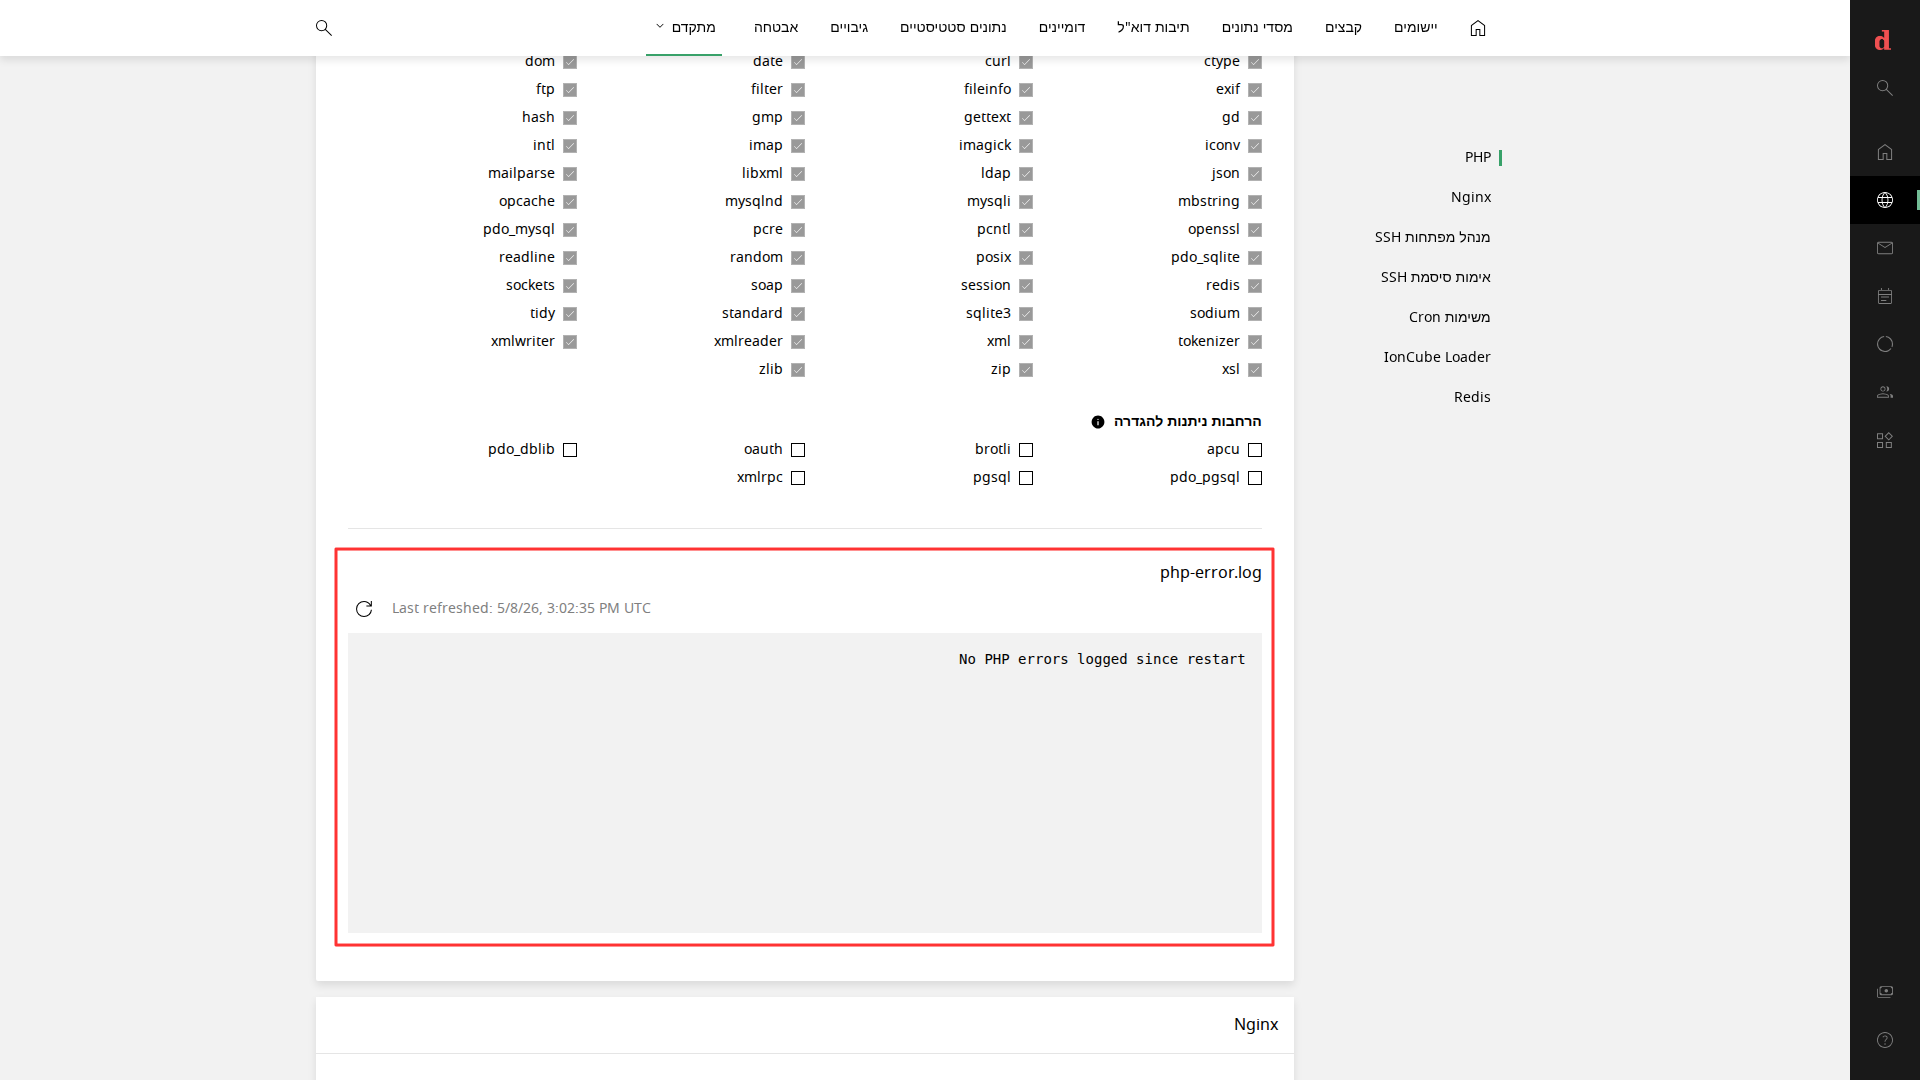The image size is (1920, 1080).
Task: Enable the brotli extension checkbox
Action: (1026, 450)
